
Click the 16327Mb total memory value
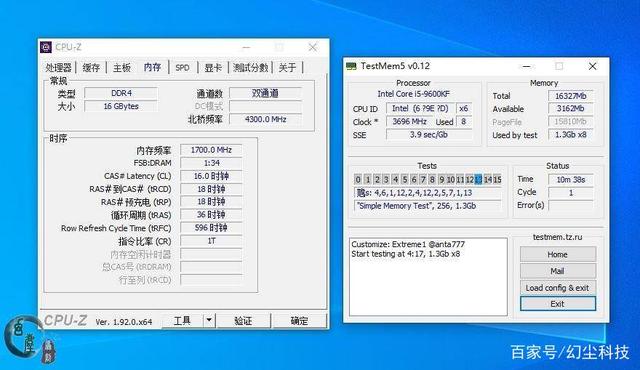(571, 96)
